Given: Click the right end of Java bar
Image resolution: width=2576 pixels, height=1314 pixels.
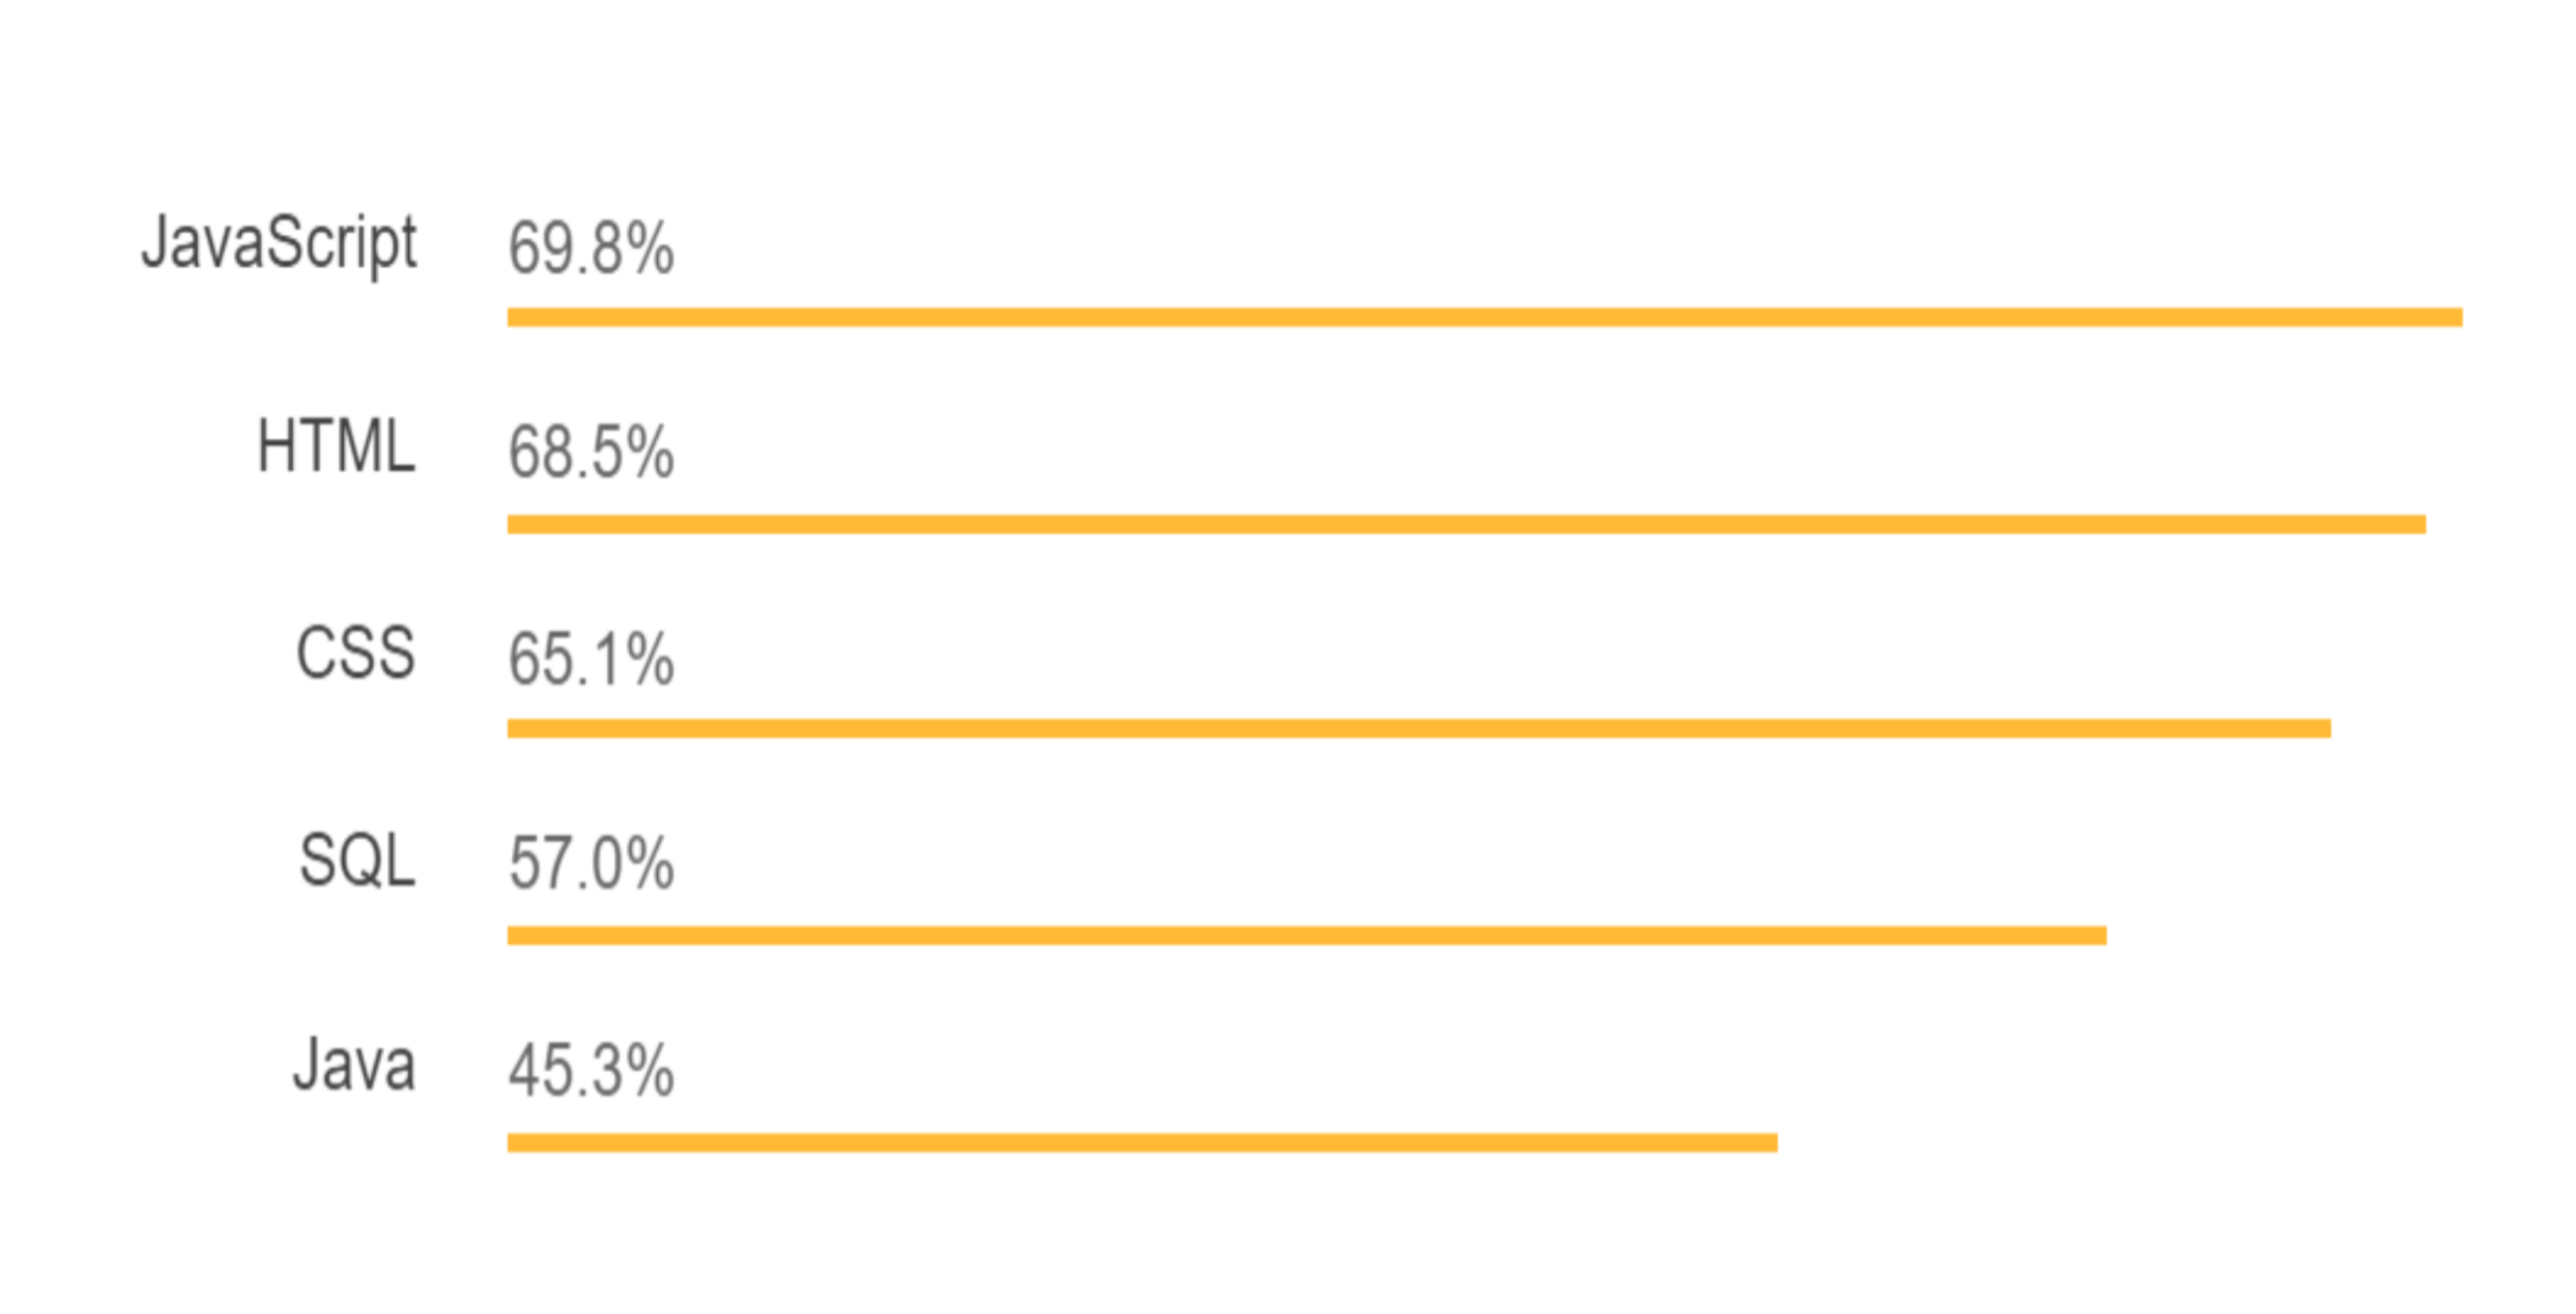Looking at the screenshot, I should pyautogui.click(x=1769, y=1142).
